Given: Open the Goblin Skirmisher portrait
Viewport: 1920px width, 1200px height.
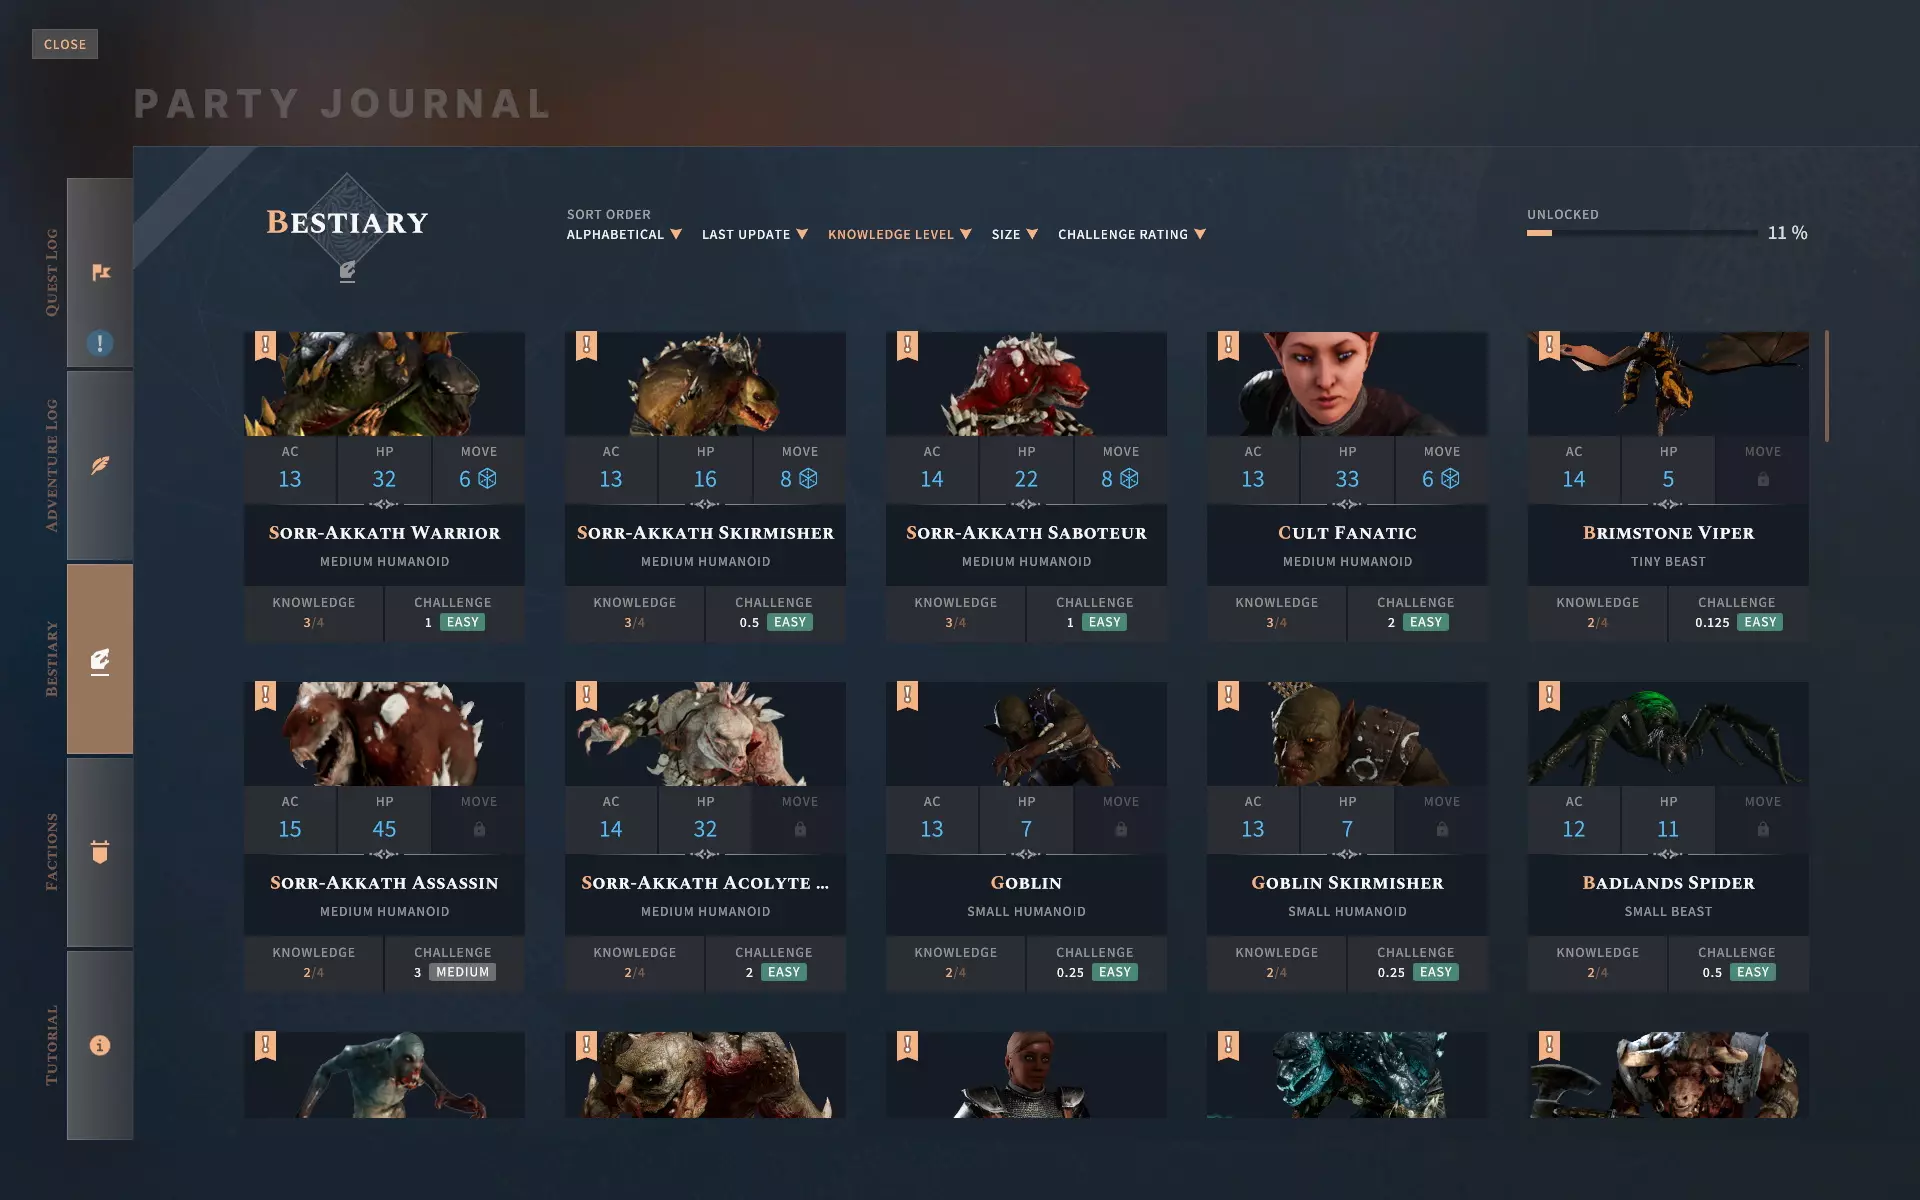Looking at the screenshot, I should (x=1347, y=734).
